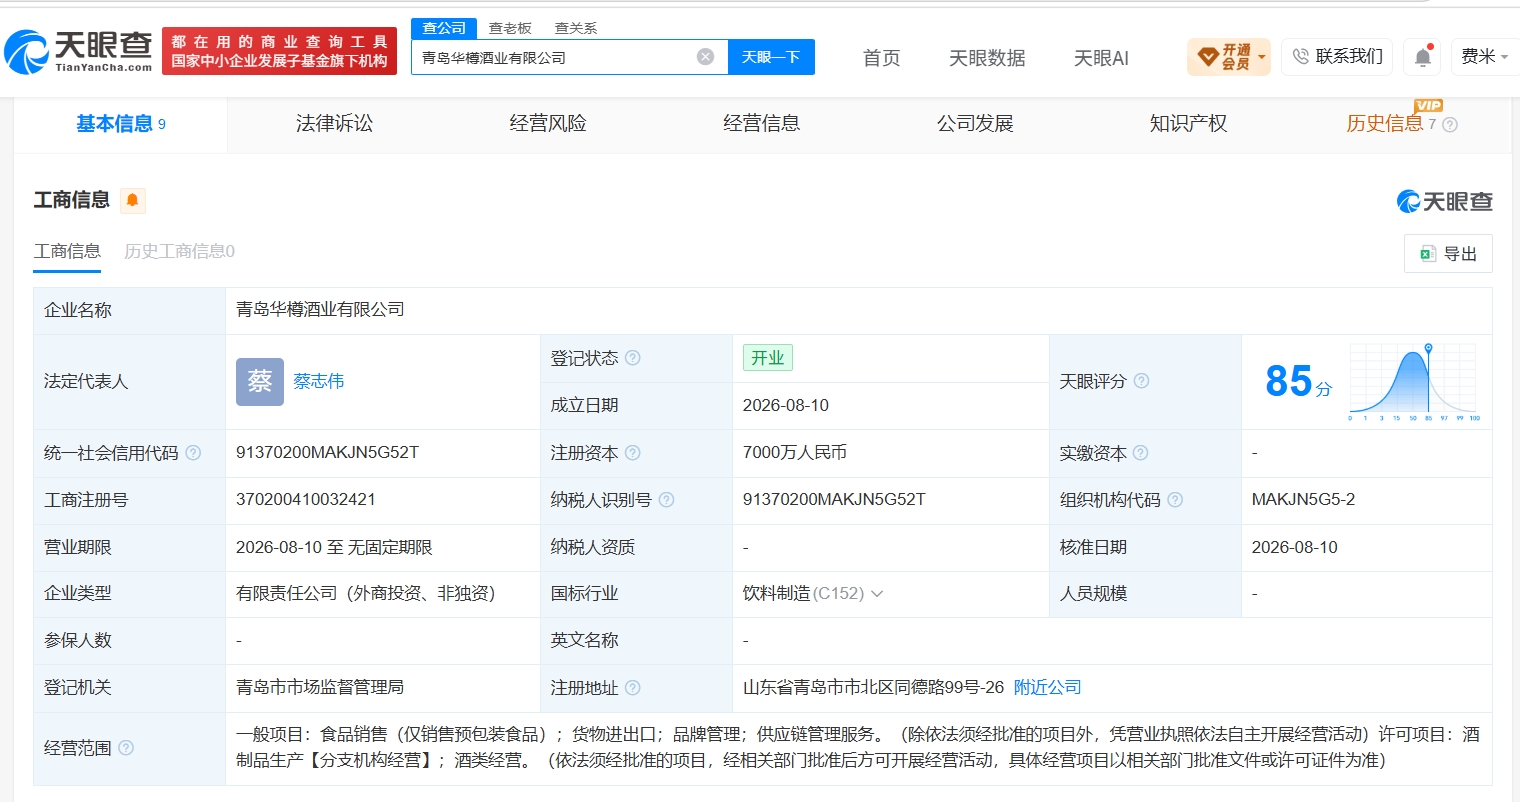The height and width of the screenshot is (802, 1520).
Task: Click company name 青岛华樽酒业有限公司 in table
Action: [320, 310]
